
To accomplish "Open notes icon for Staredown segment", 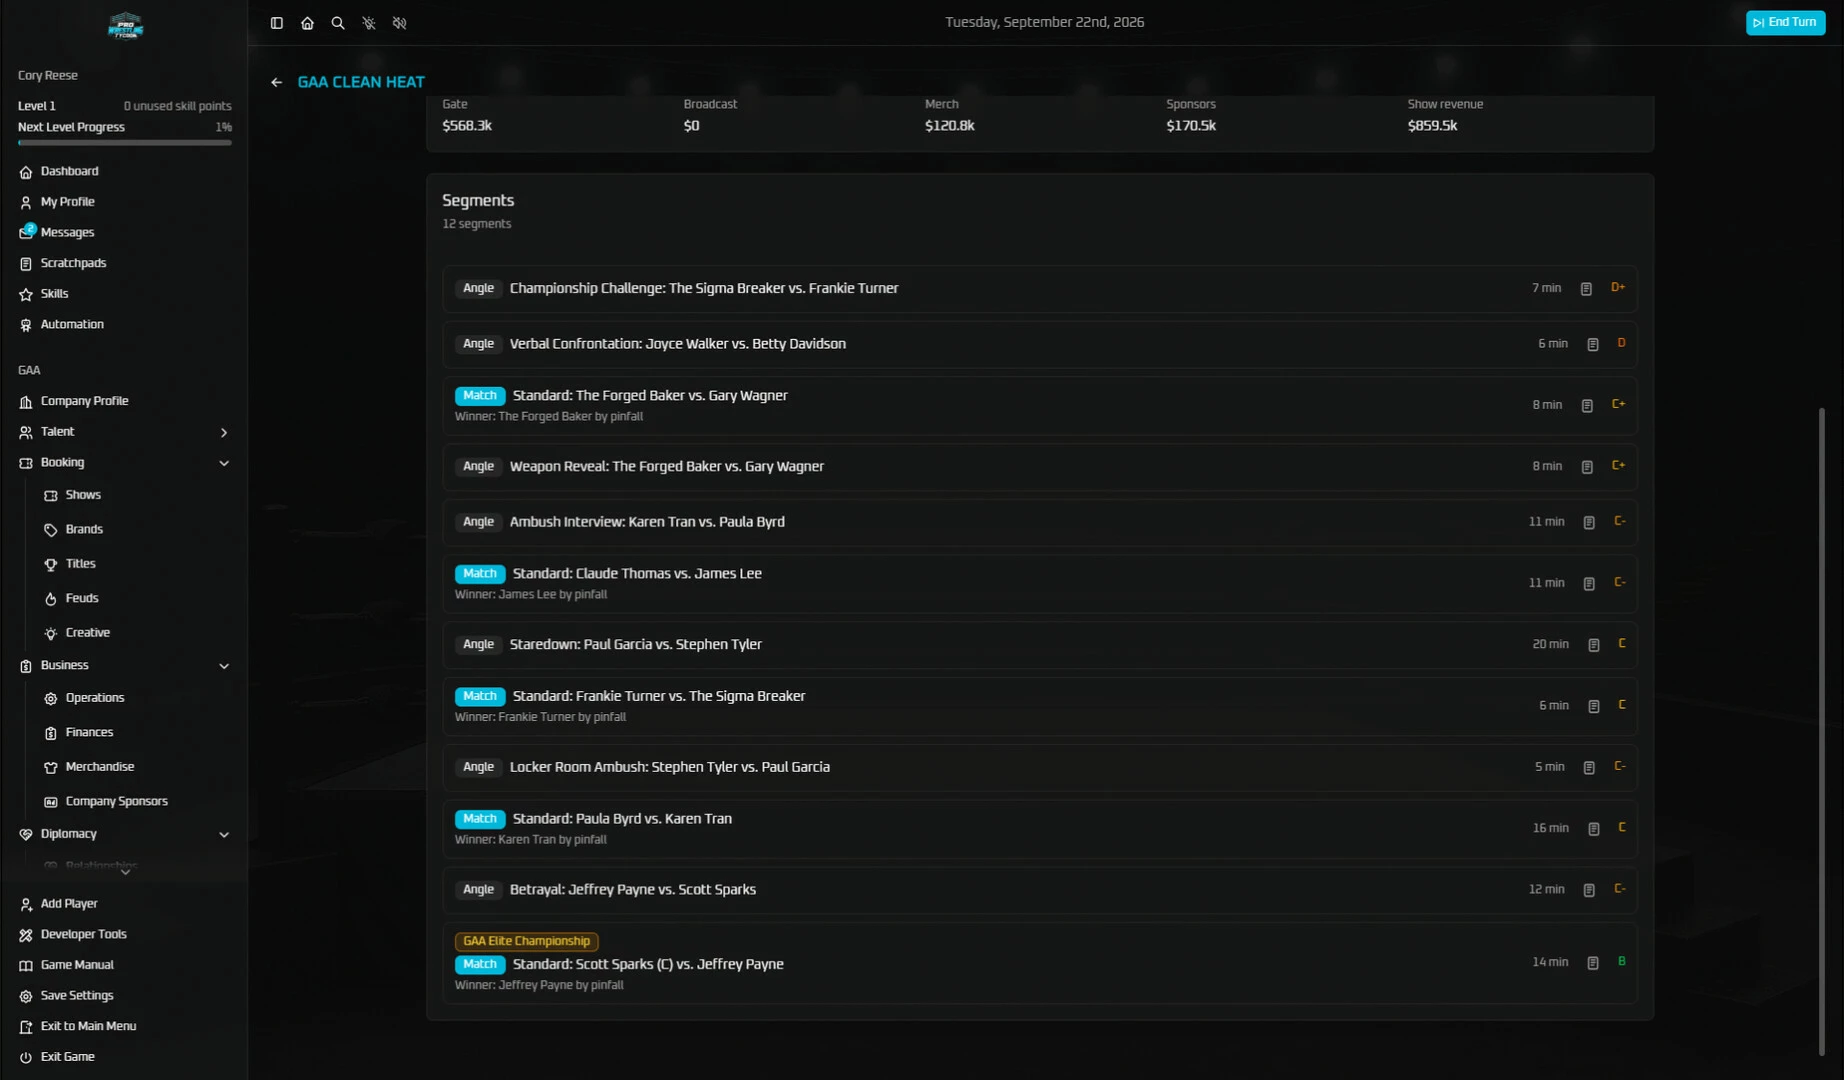I will coord(1594,645).
